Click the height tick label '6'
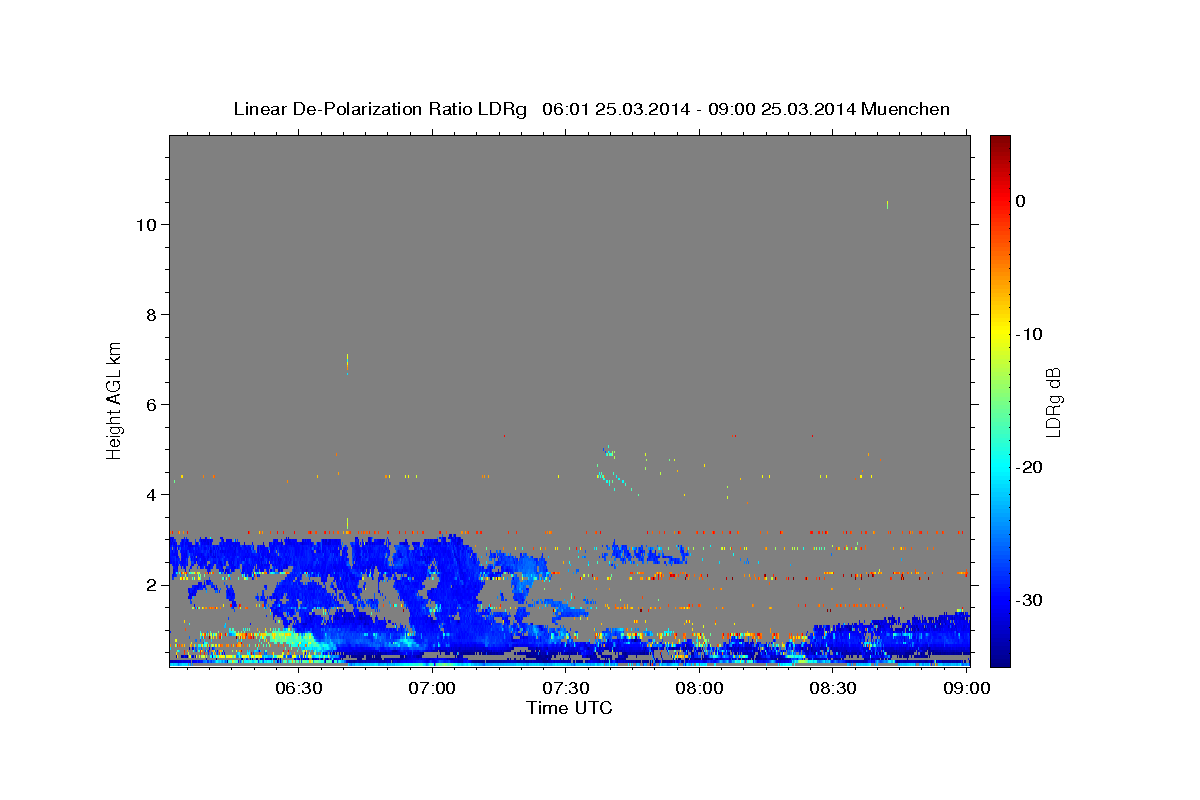This screenshot has height=800, width=1200. click(x=150, y=405)
